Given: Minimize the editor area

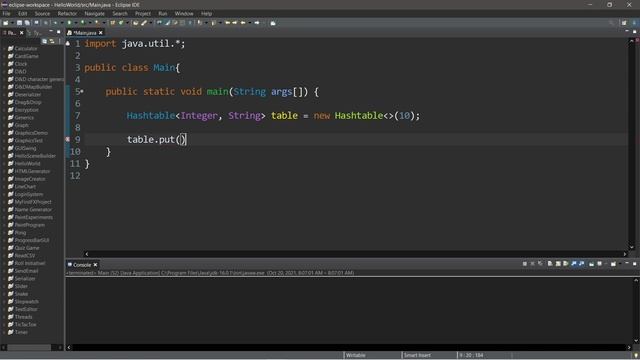Looking at the screenshot, I should pos(627,31).
